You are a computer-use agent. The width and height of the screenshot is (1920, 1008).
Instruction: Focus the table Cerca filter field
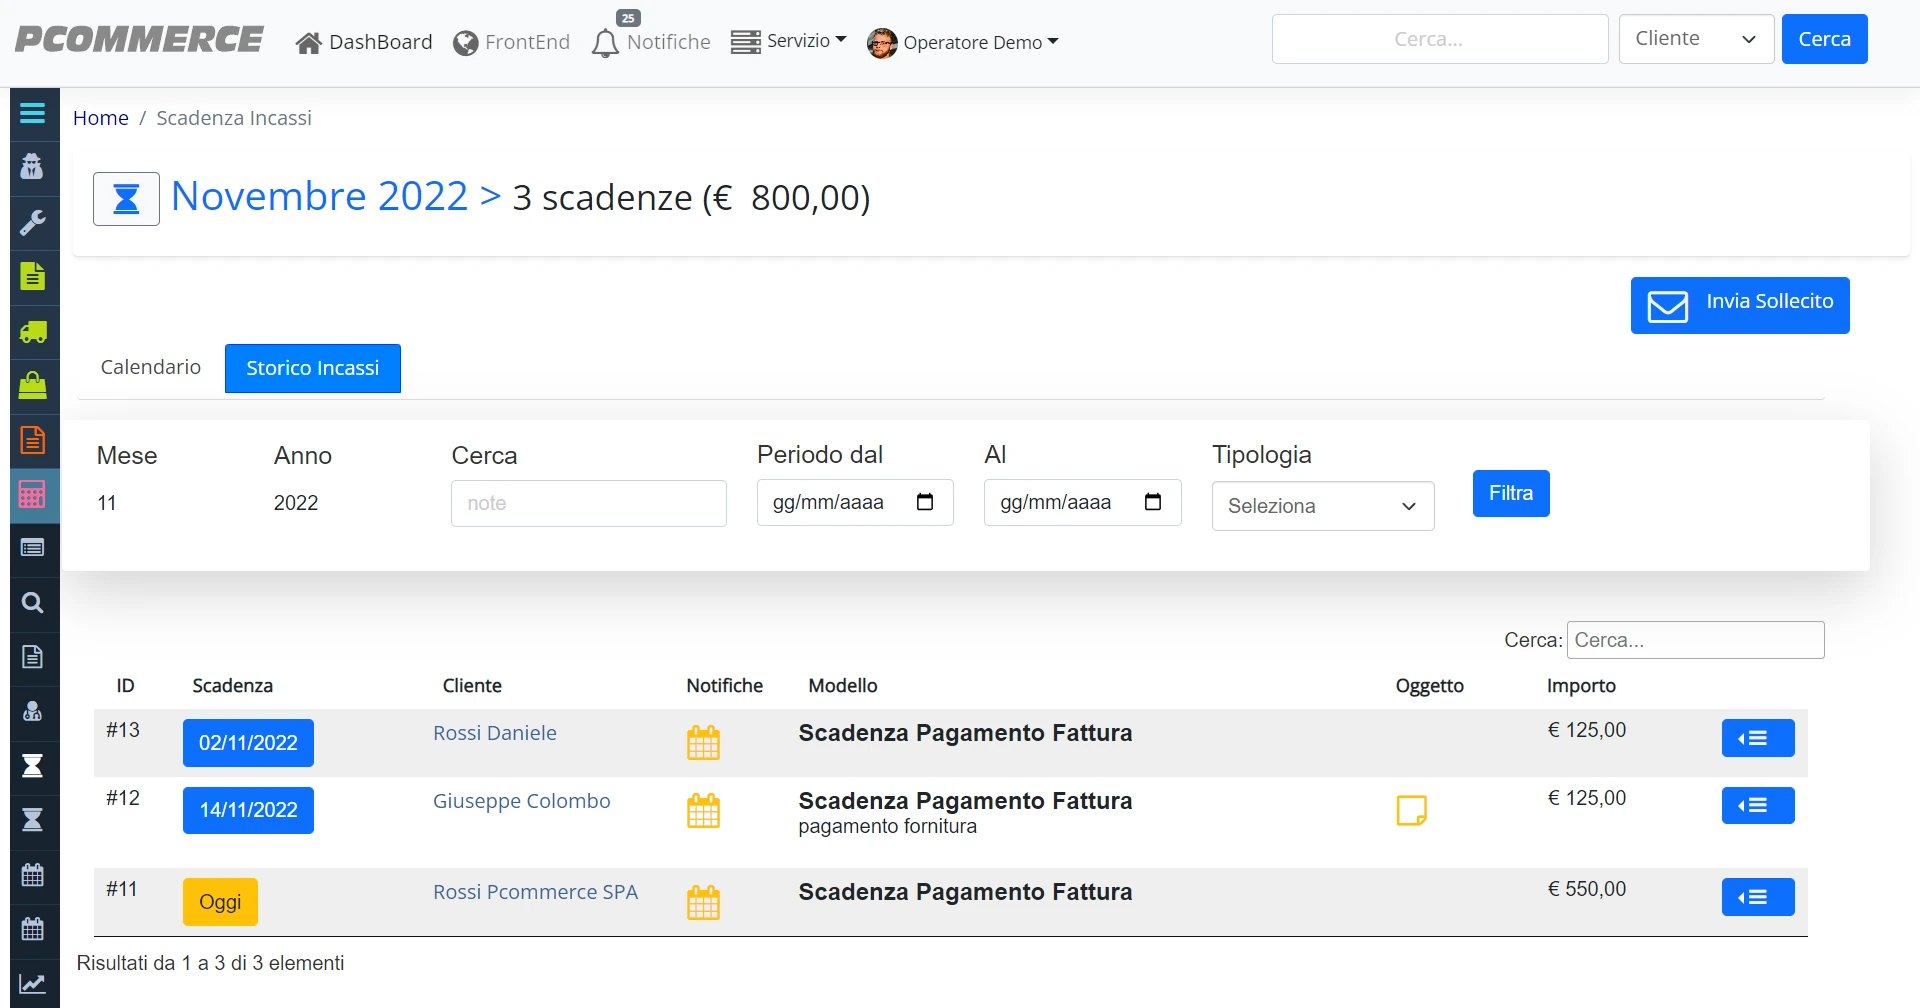coord(1695,640)
